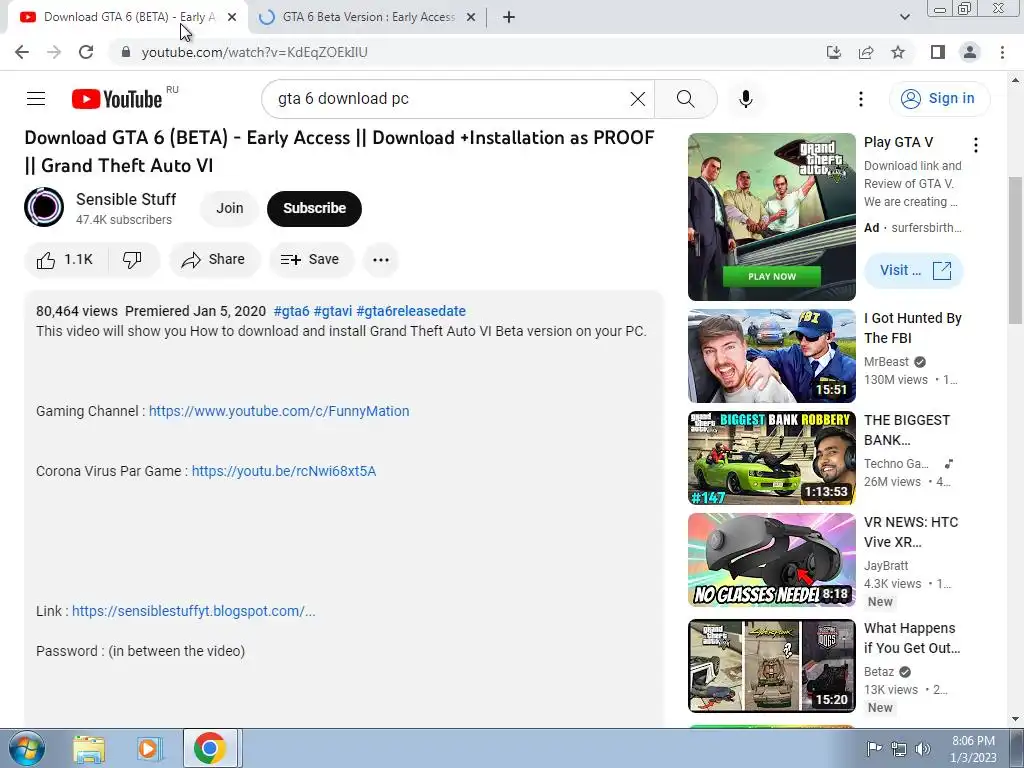Screen dimensions: 1024x768
Task: Share this page from the address bar
Action: pos(866,52)
